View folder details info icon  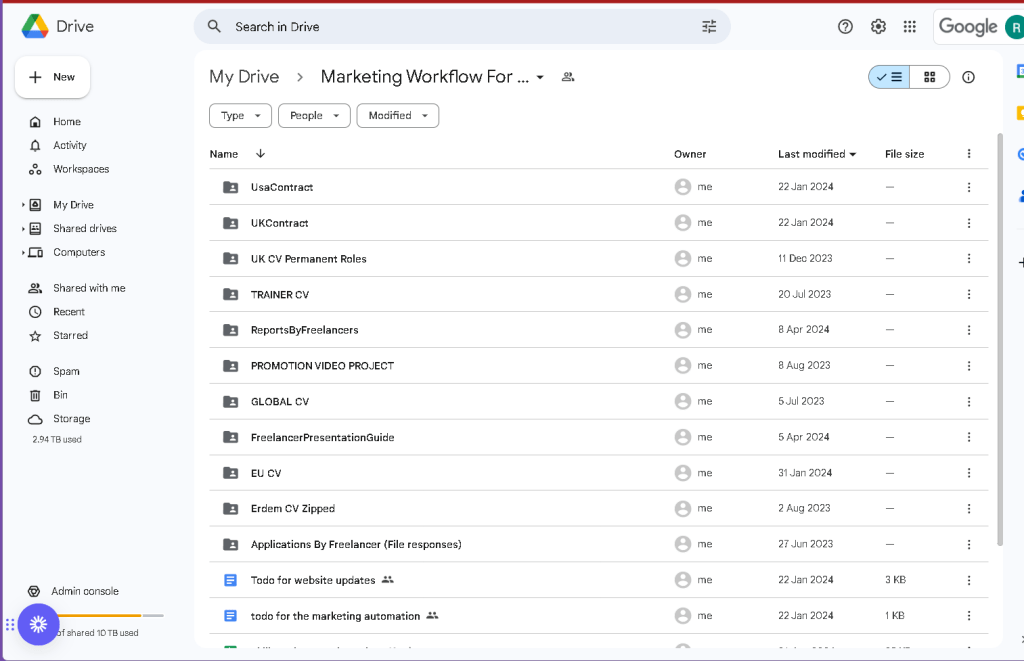[x=968, y=77]
